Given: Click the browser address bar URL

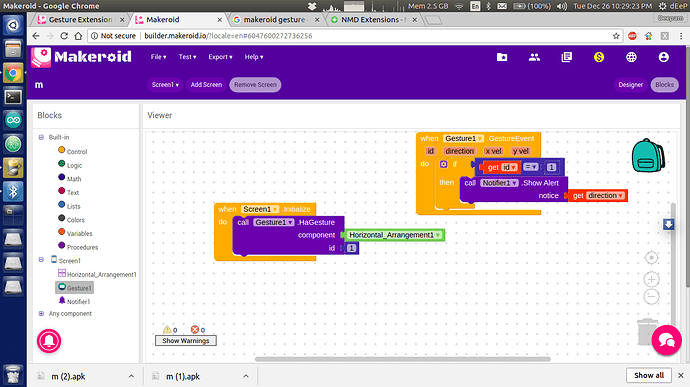Looking at the screenshot, I should (228, 36).
